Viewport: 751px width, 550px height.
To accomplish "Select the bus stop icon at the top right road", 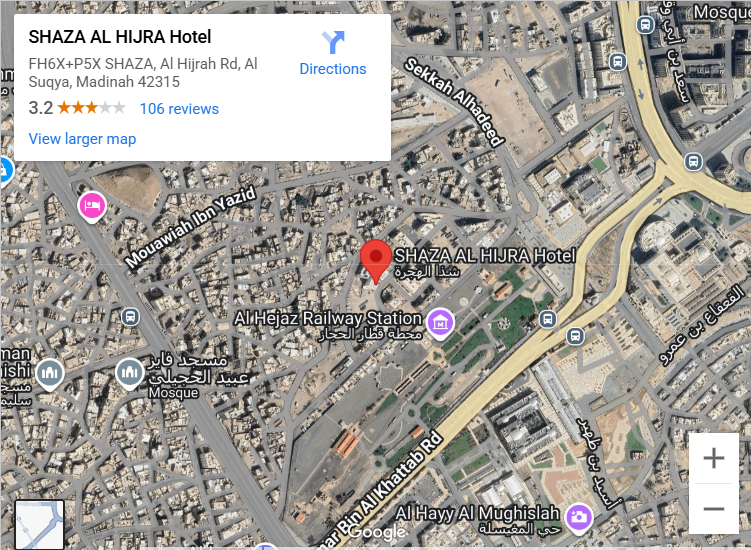I will point(645,24).
